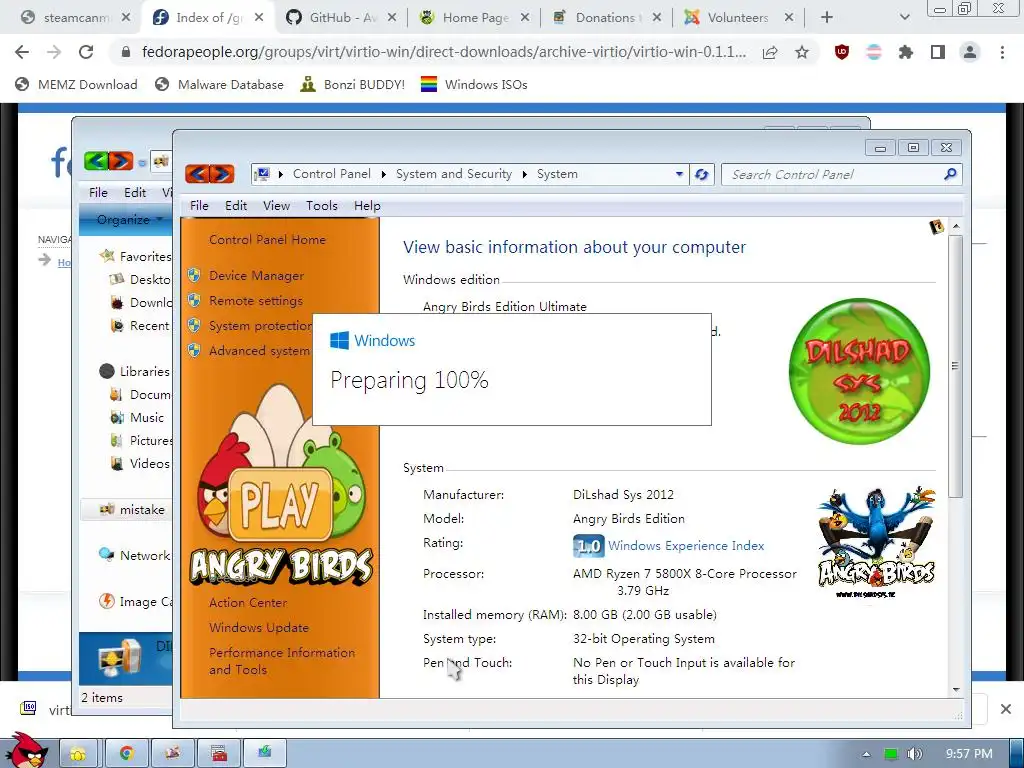Screen dimensions: 1024x768
Task: Open the Action Center link
Action: 248,602
